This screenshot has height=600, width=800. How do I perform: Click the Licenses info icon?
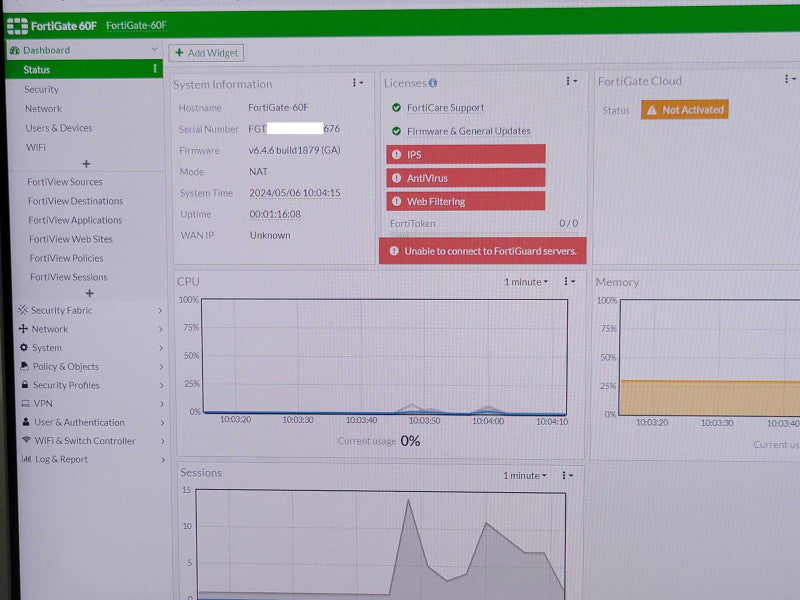433,83
